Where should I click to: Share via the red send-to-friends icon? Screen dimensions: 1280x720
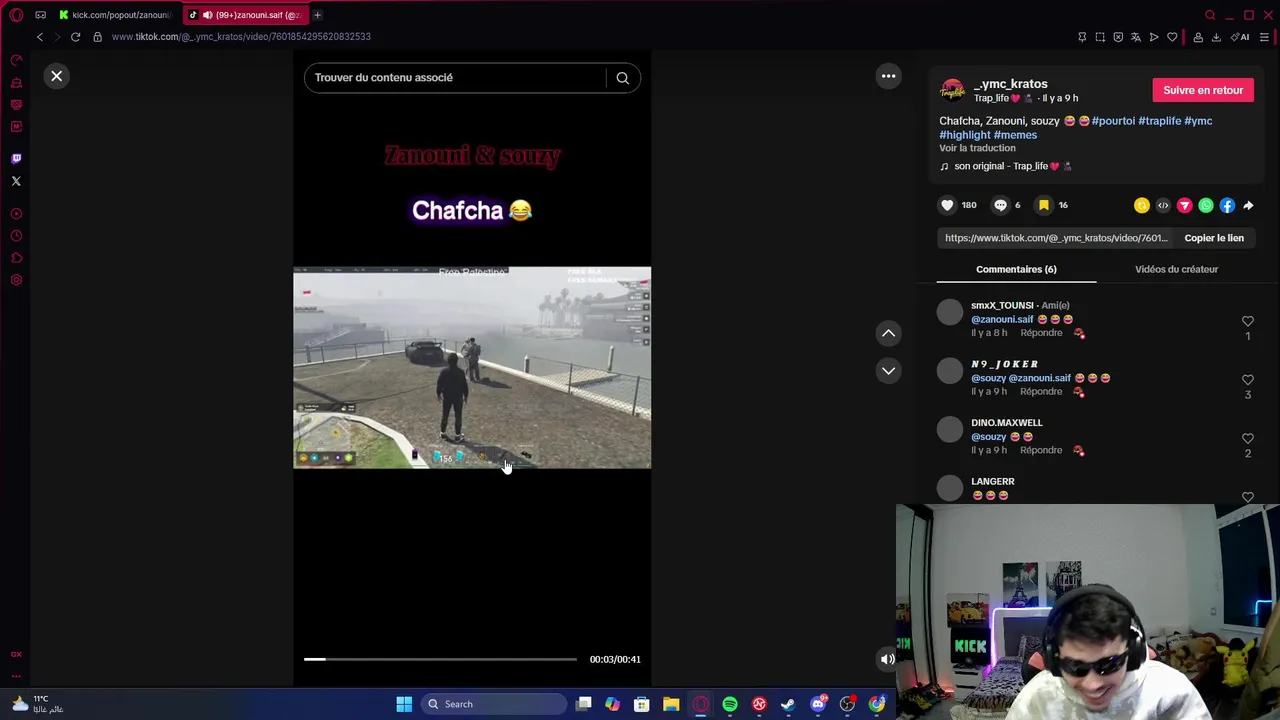[x=1184, y=205]
